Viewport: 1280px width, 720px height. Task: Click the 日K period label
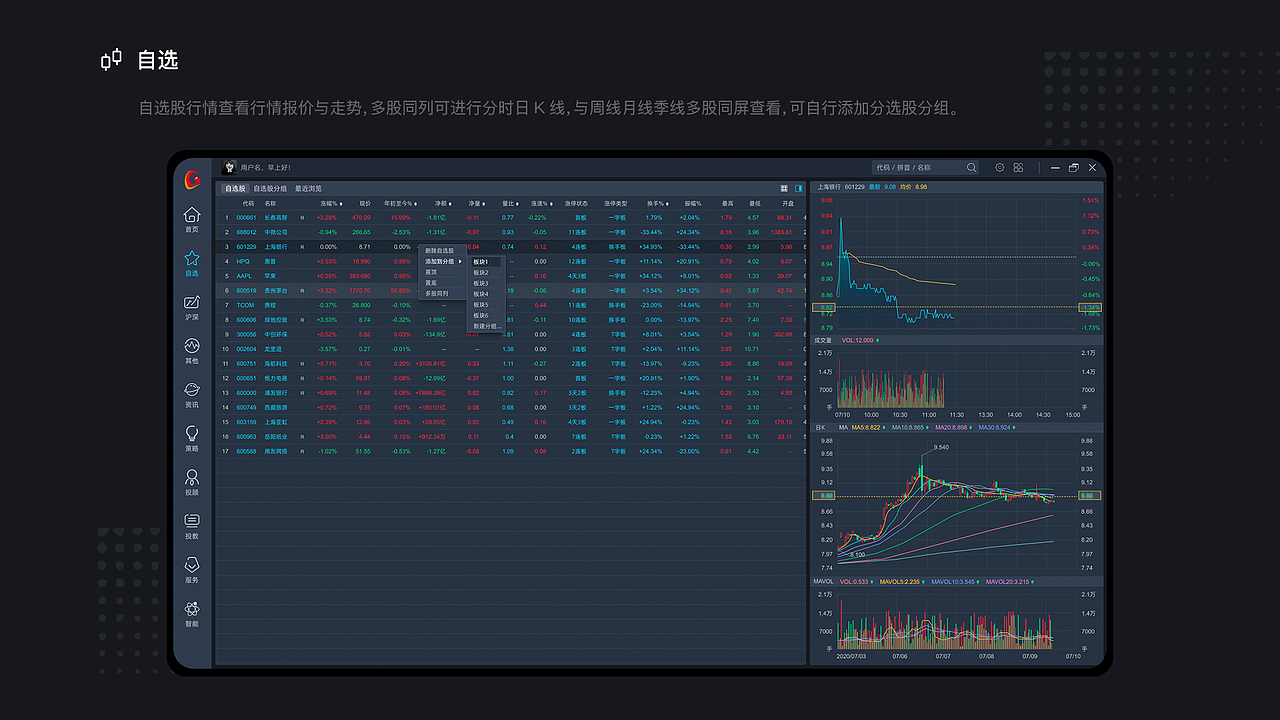819,428
